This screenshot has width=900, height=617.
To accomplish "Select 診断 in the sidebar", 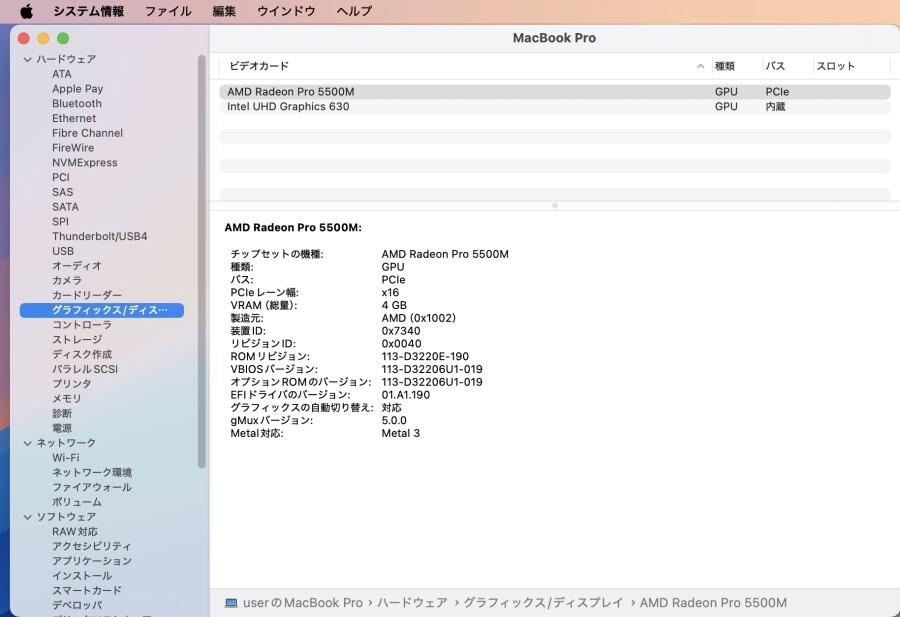I will coord(62,413).
